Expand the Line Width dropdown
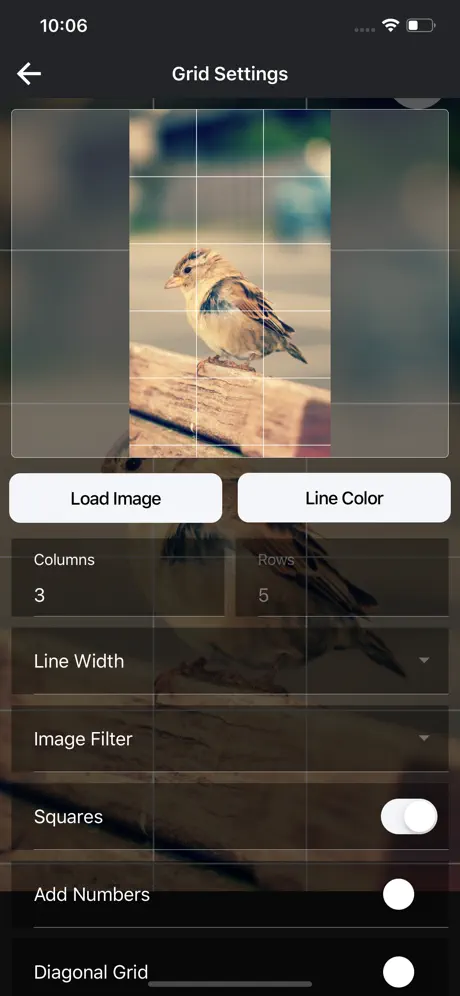The image size is (460, 996). [230, 661]
